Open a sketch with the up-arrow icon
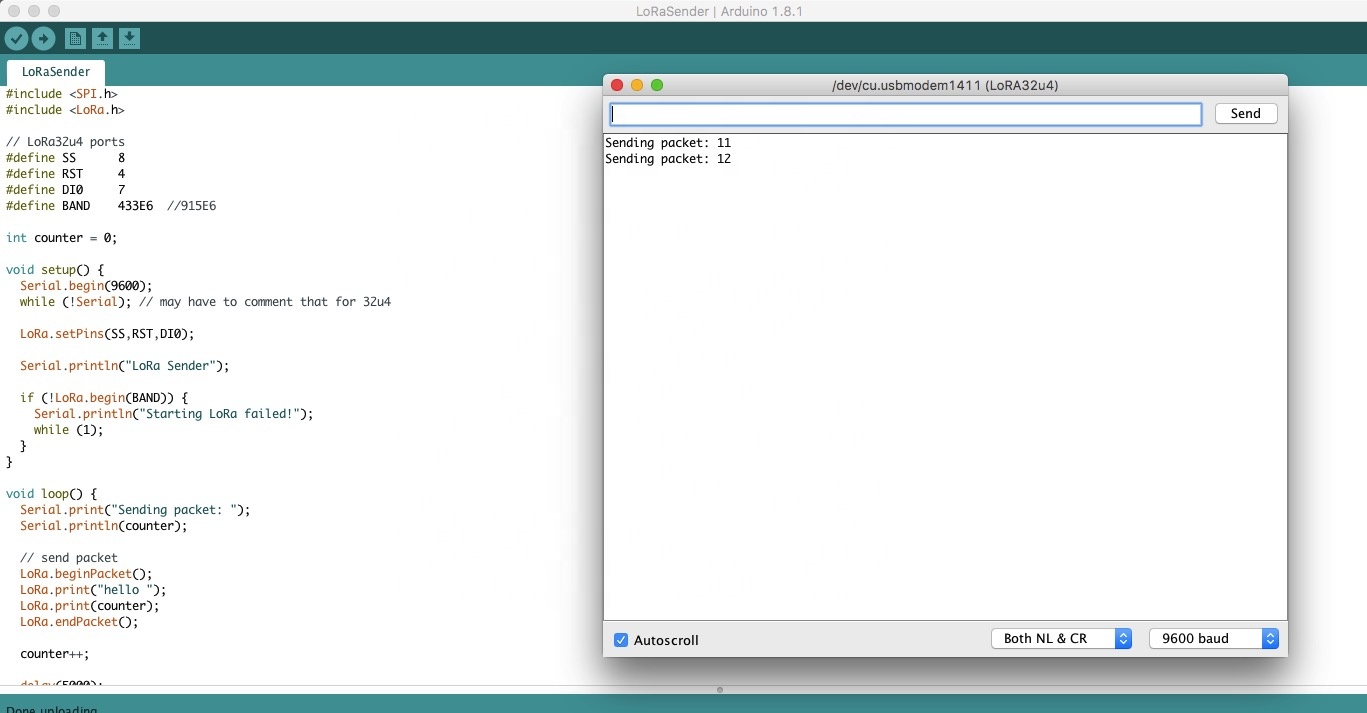Screen dimensions: 1367x713 coord(102,39)
